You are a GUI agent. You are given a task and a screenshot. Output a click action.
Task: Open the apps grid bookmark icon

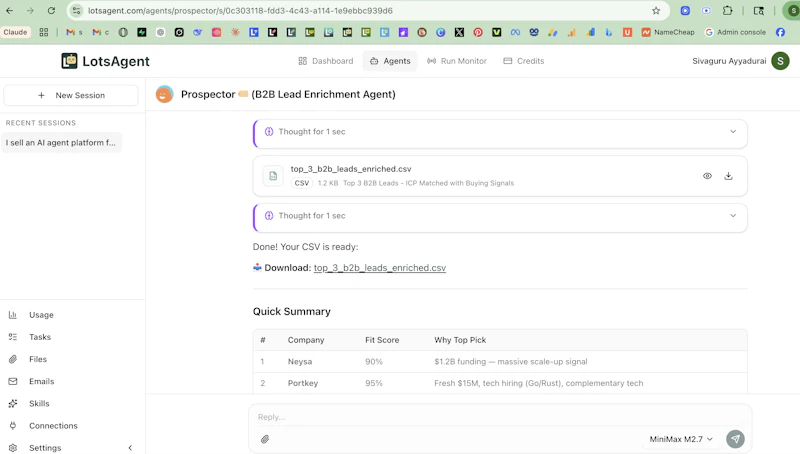click(x=44, y=32)
